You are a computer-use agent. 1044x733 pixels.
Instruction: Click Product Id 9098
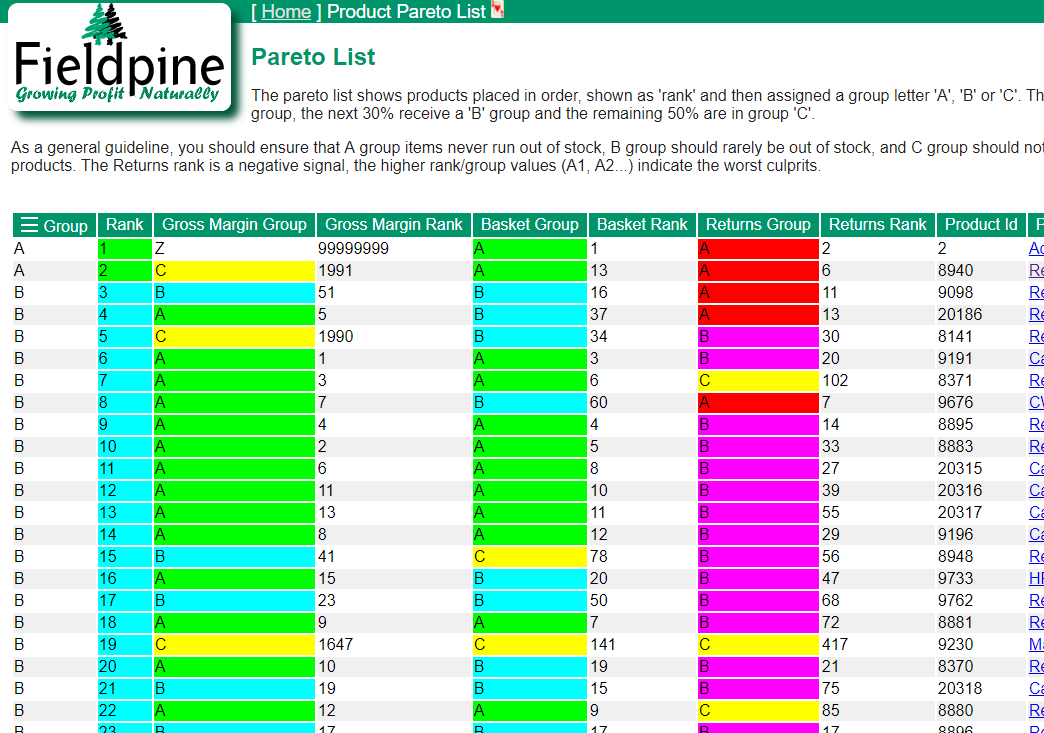pos(955,293)
